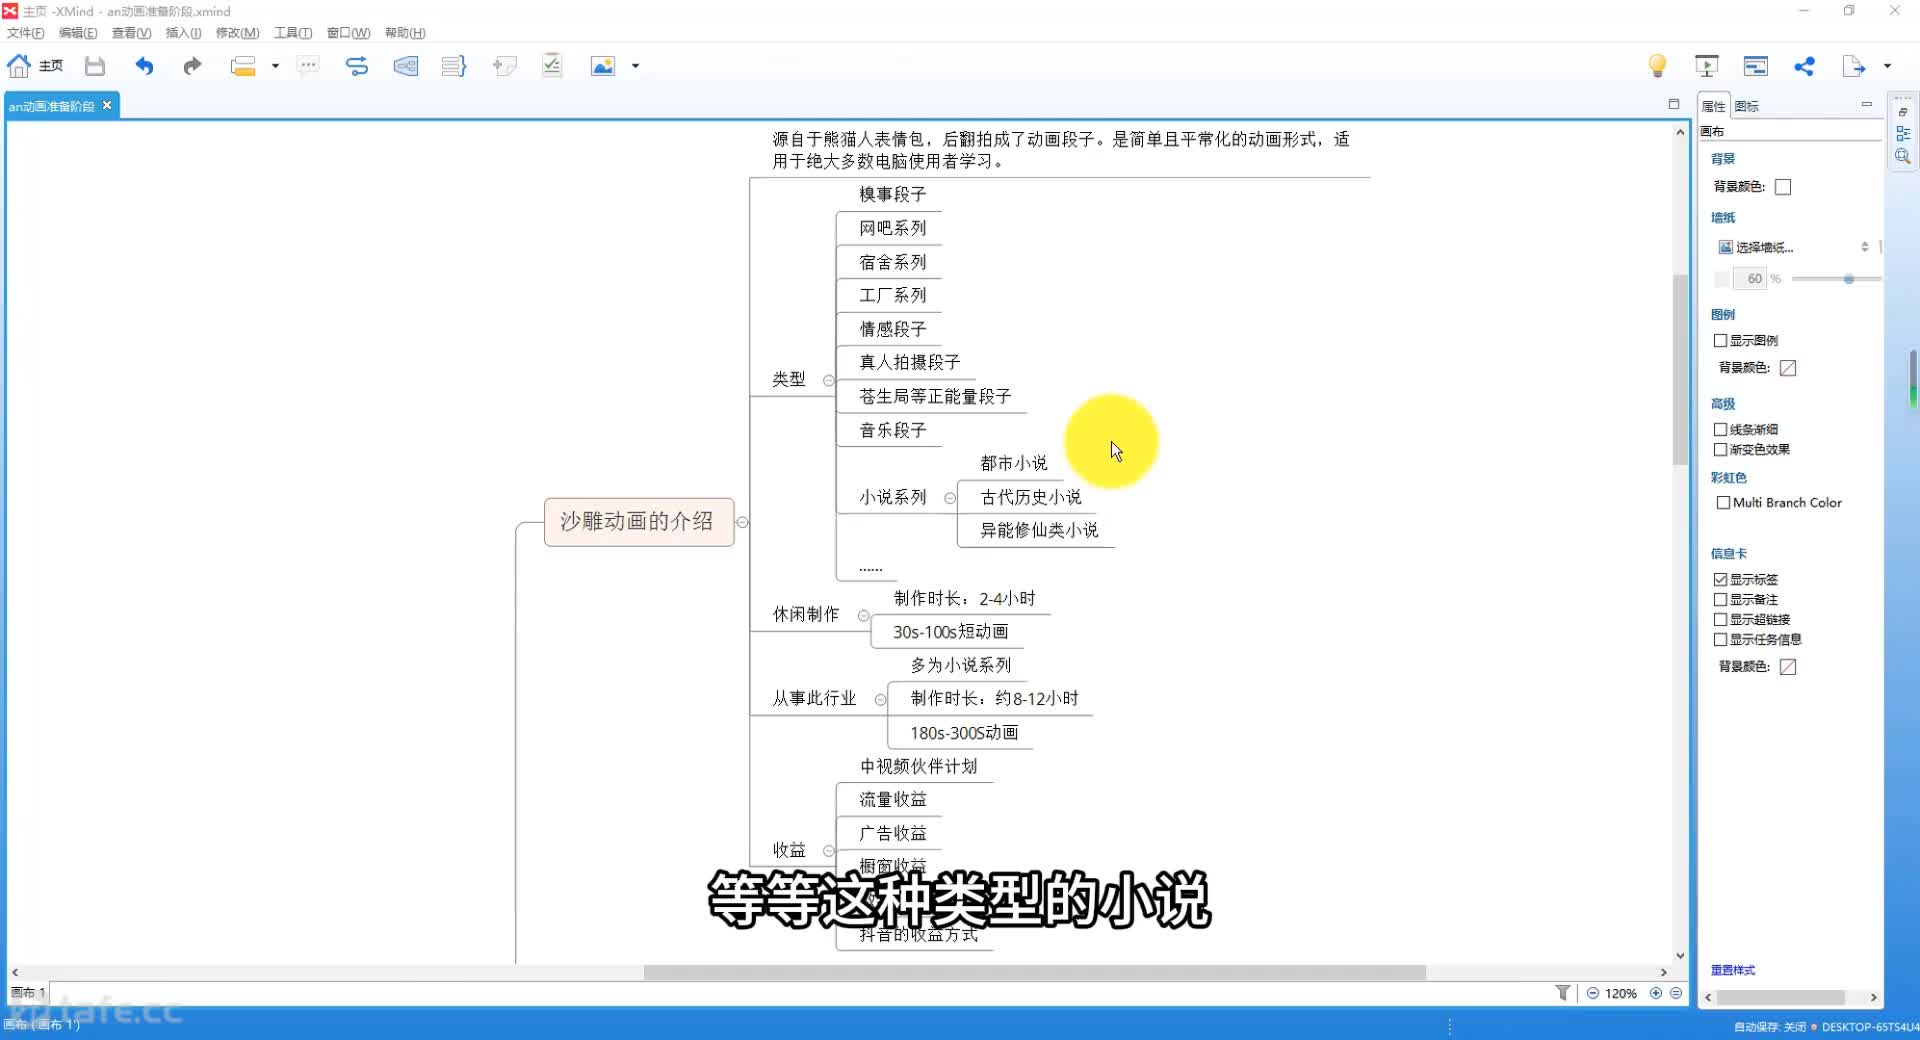Open the 查看(V) menu
Viewport: 1920px width, 1040px height.
pyautogui.click(x=131, y=33)
